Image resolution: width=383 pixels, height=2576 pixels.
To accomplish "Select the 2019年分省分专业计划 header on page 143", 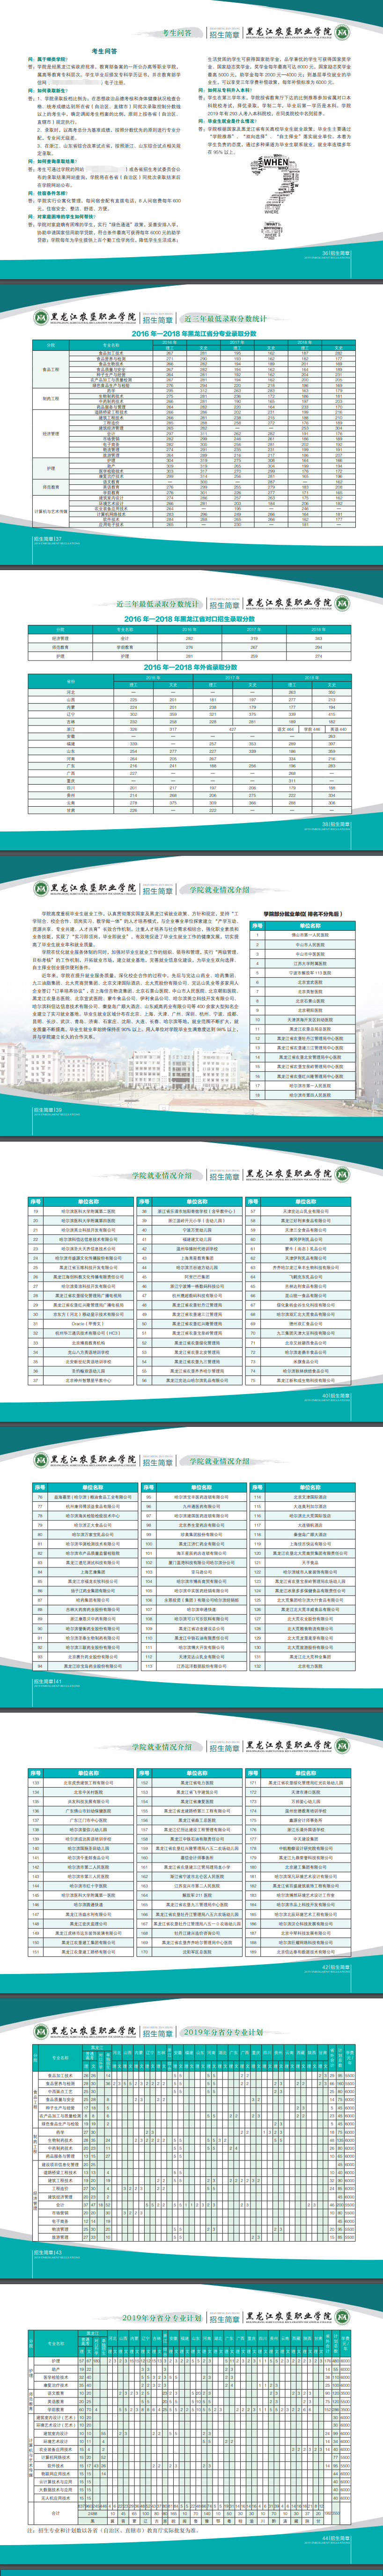I will 223,2033.
